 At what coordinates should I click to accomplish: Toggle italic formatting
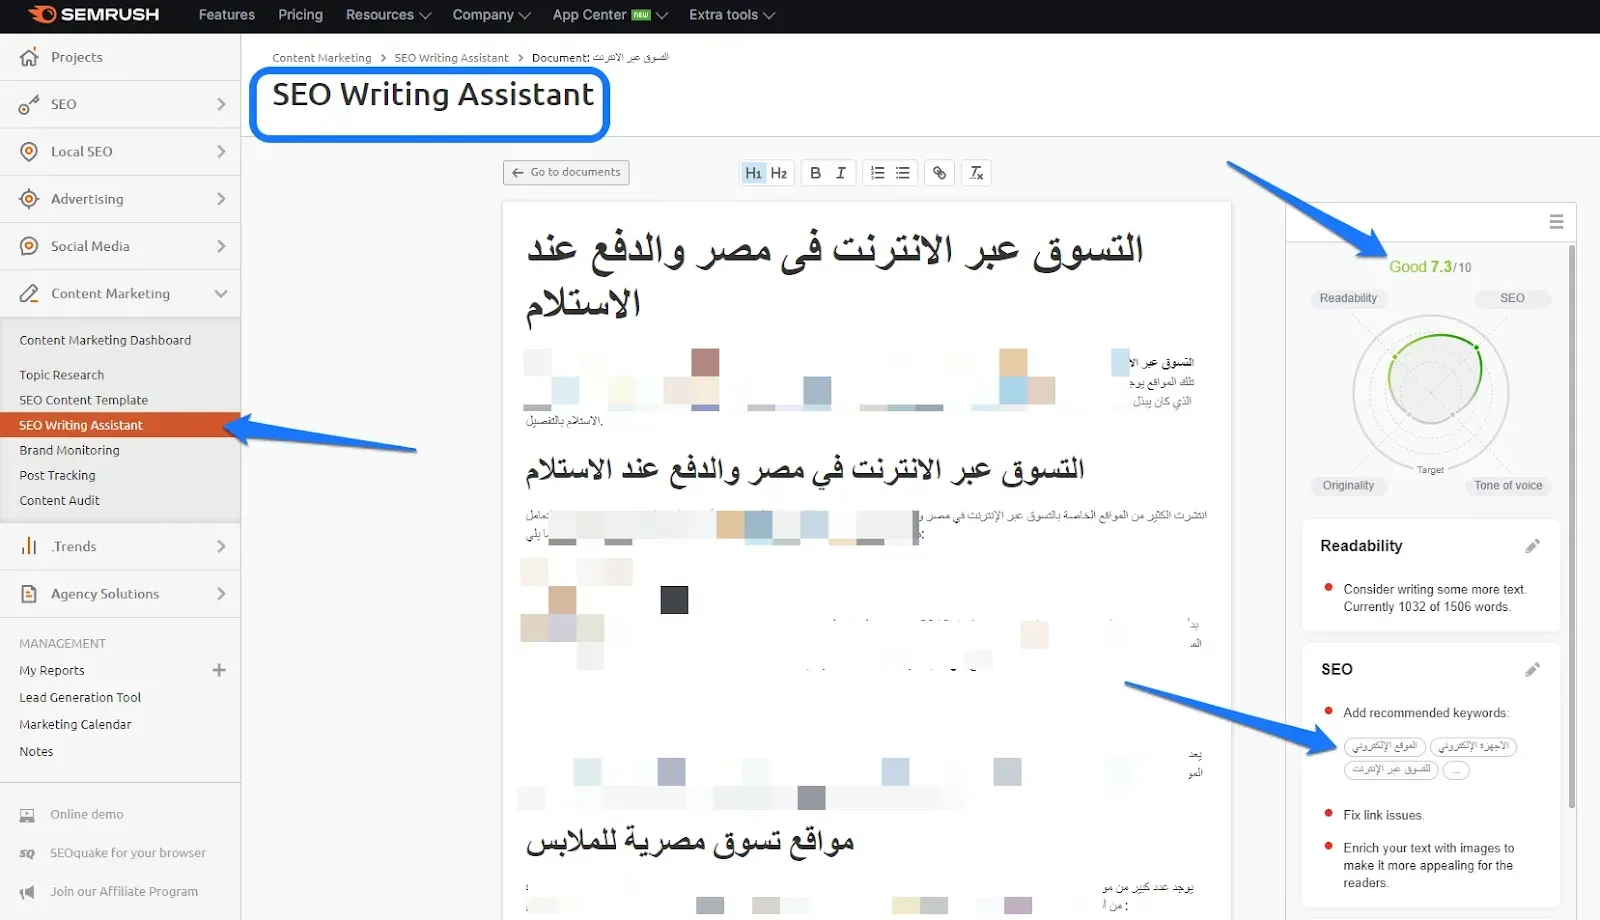(x=841, y=173)
